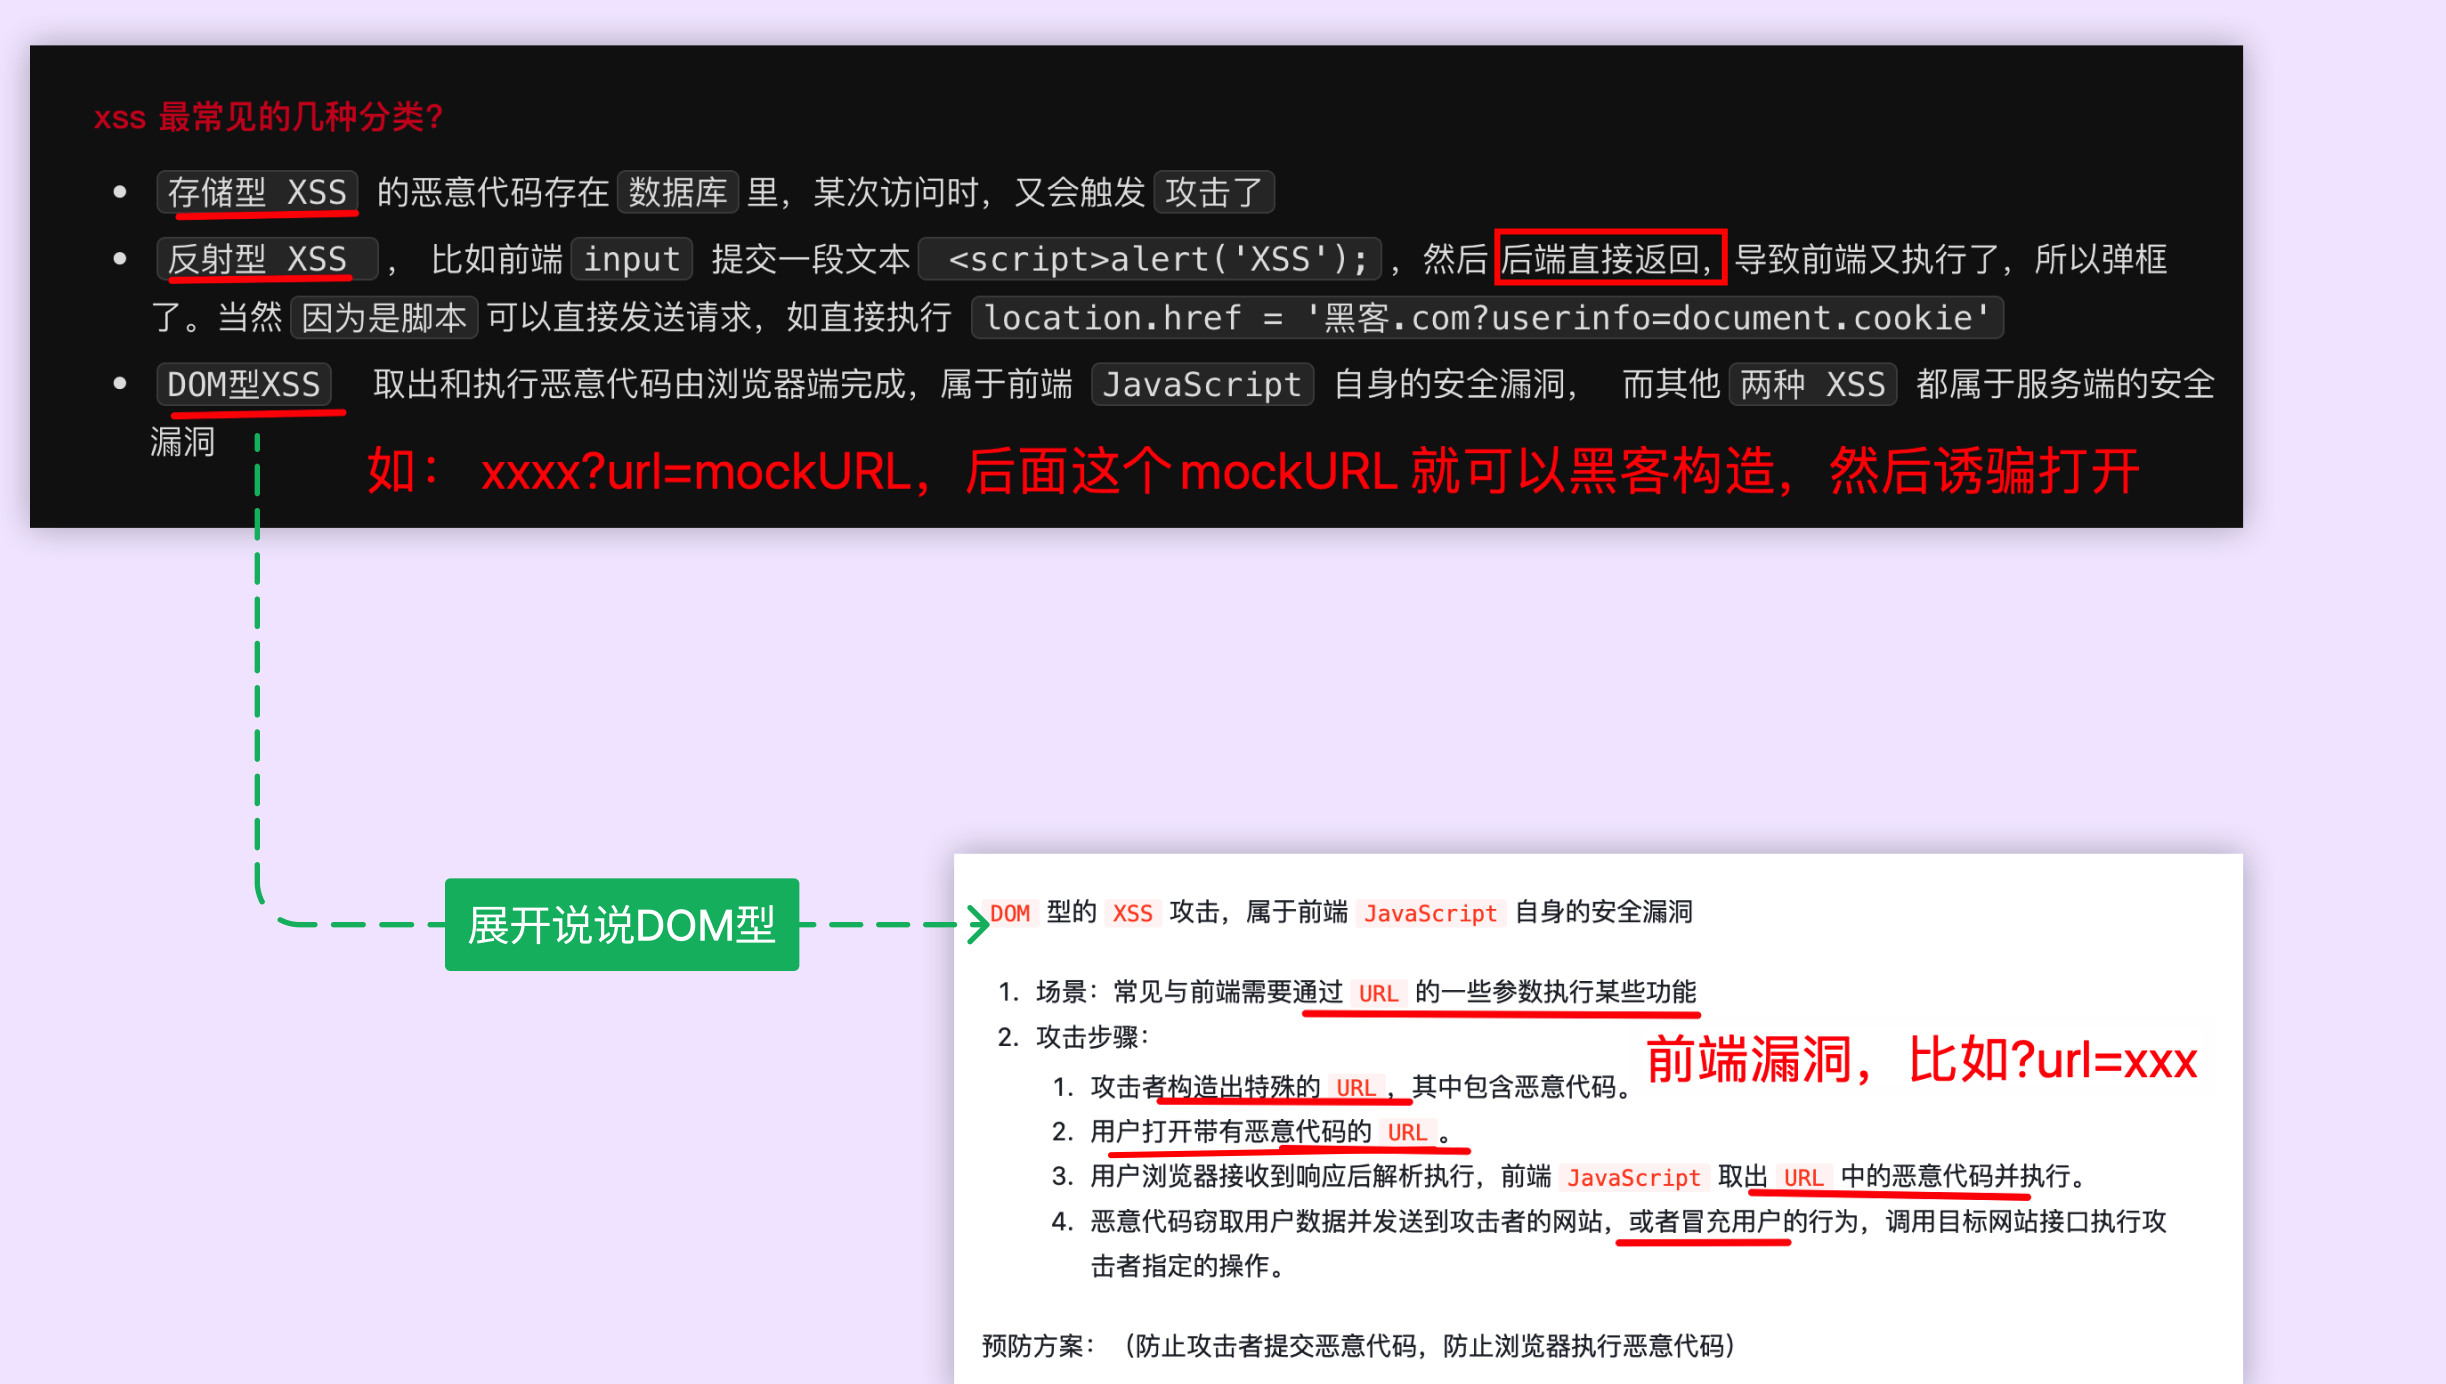This screenshot has height=1384, width=2446.
Task: Click the '数据库' inline tag
Action: coord(678,192)
